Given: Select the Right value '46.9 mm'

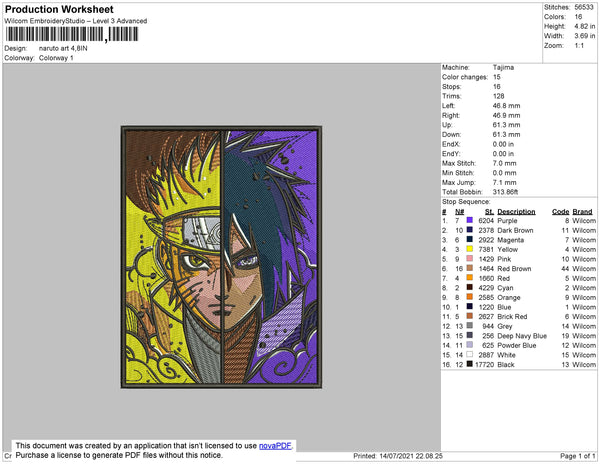Looking at the screenshot, I should [506, 115].
